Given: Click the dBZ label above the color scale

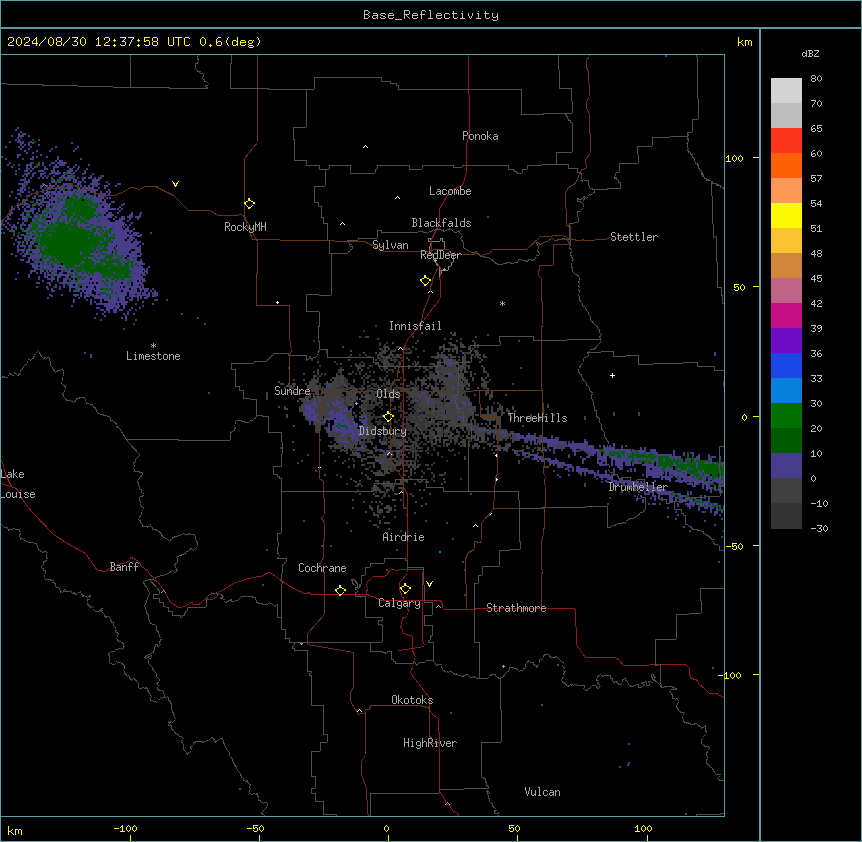Looking at the screenshot, I should [810, 53].
